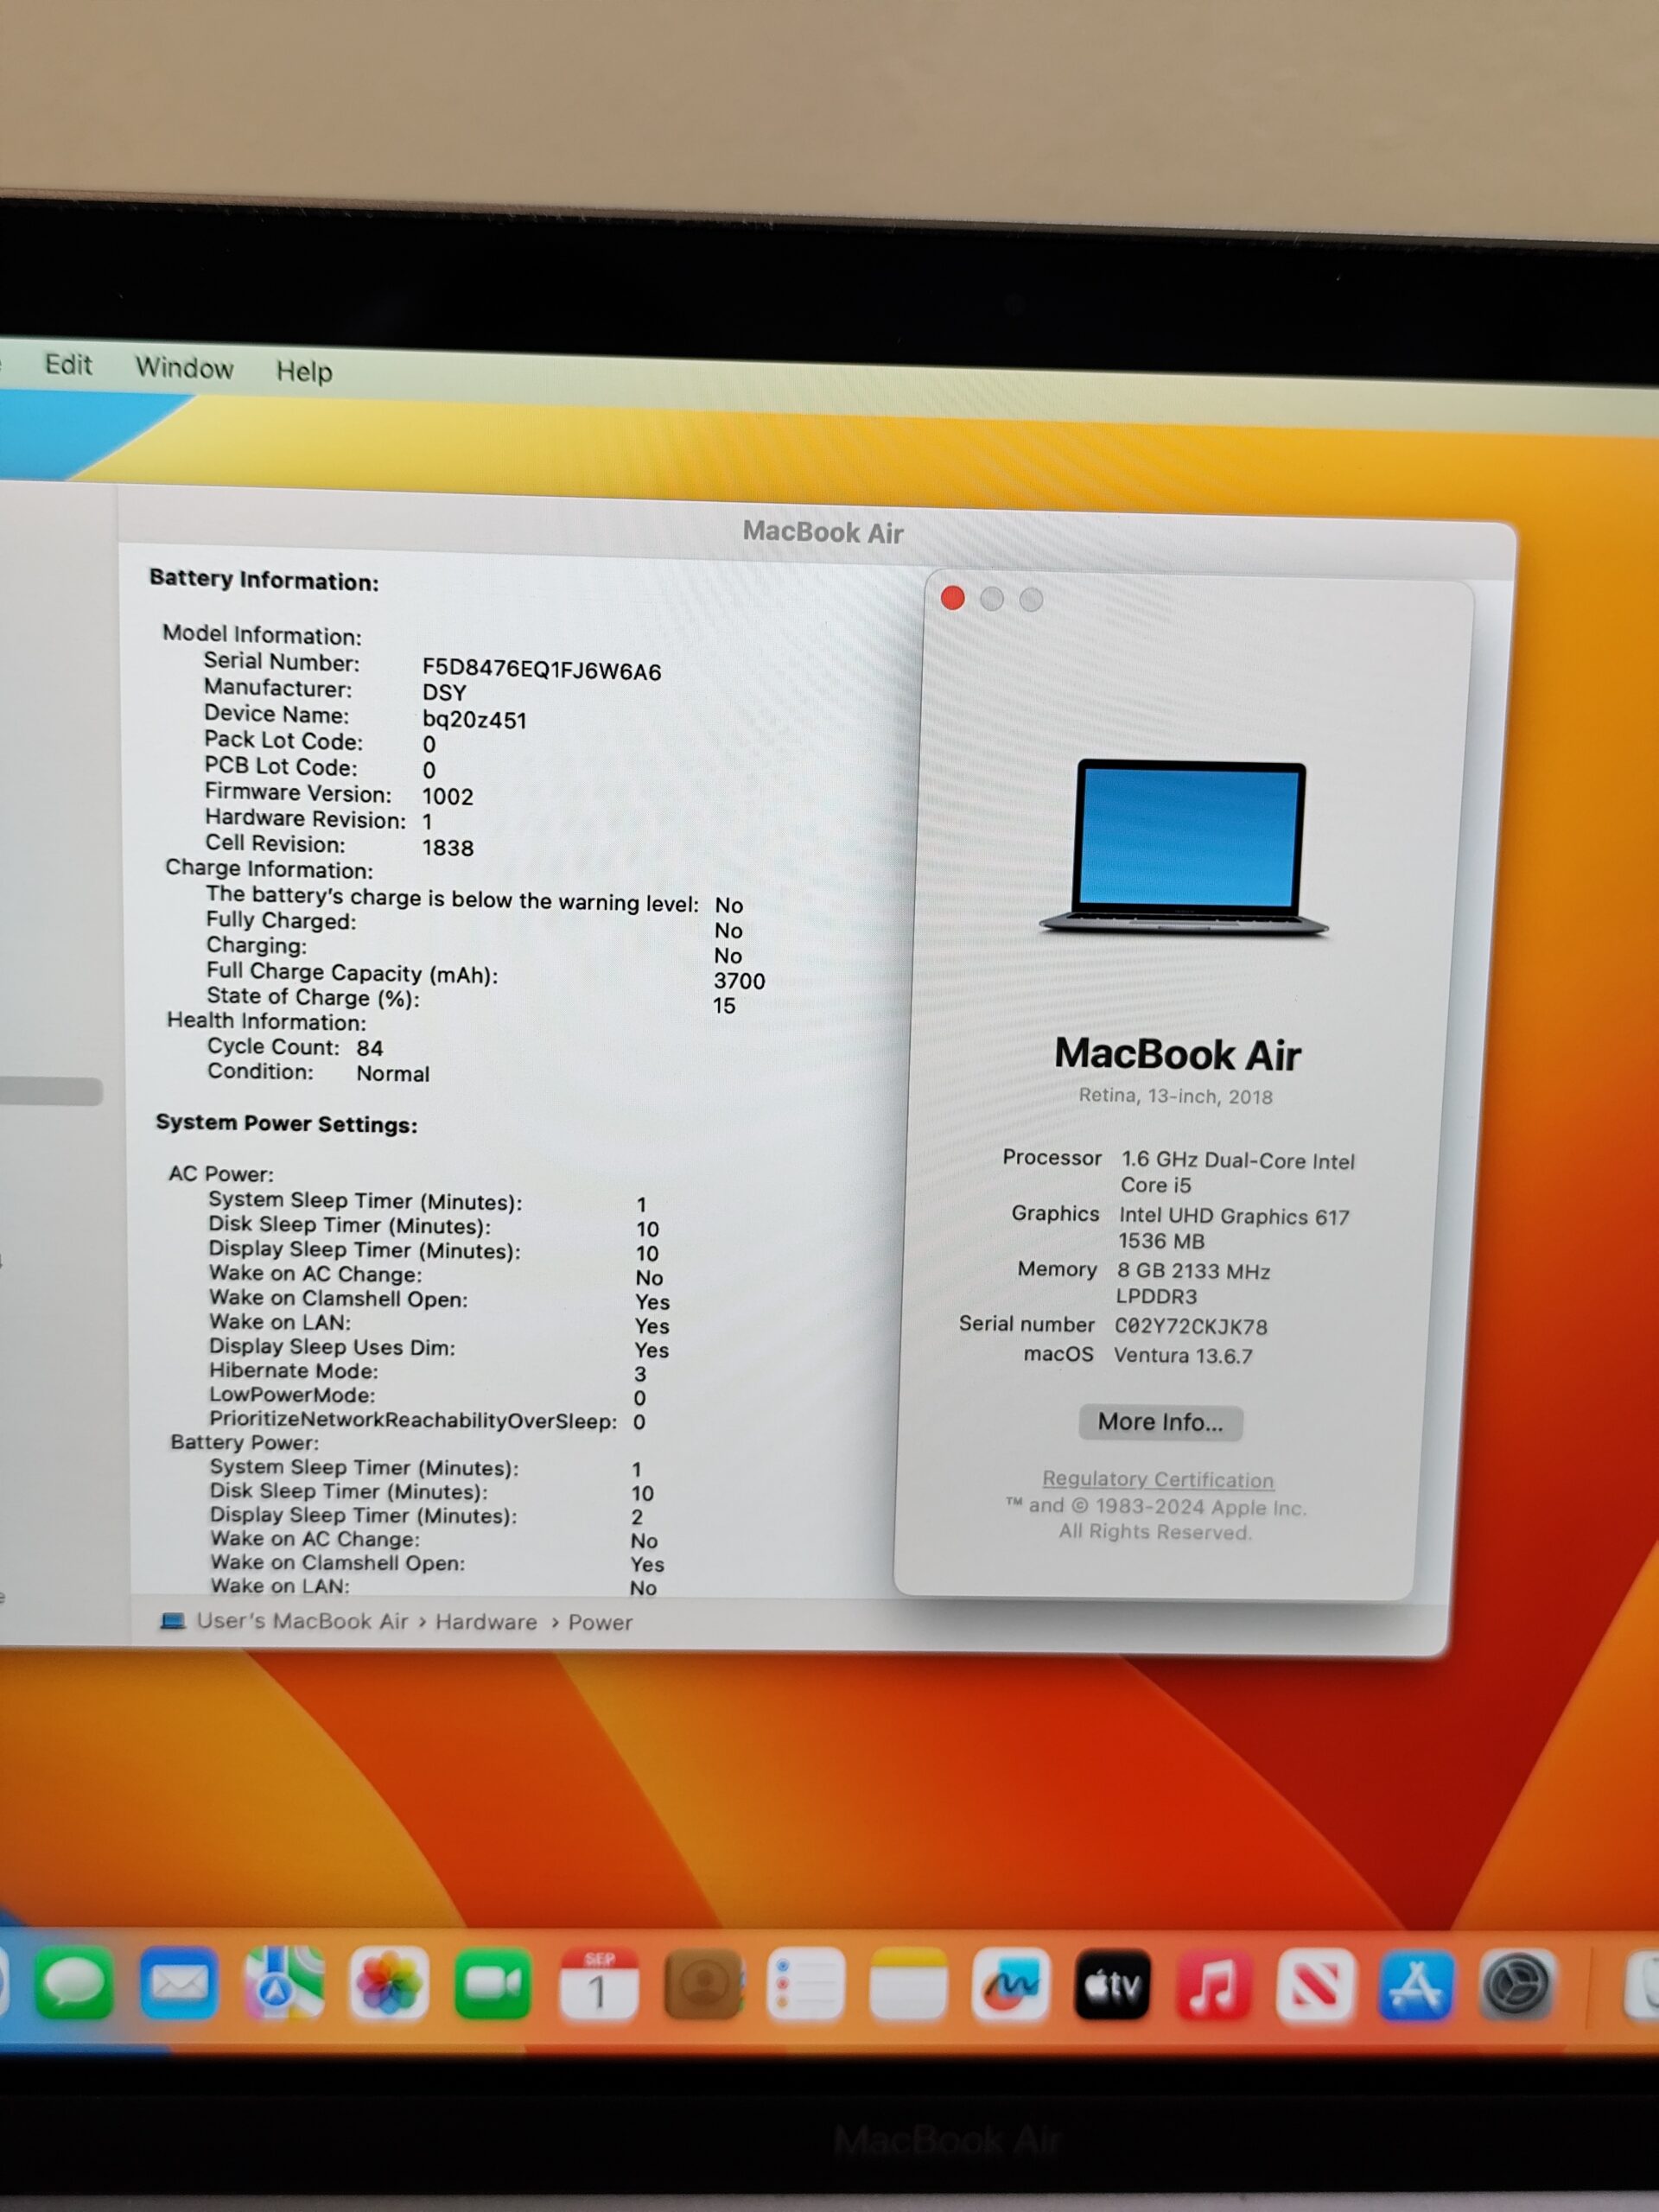Open the Photos app in the Dock
This screenshot has height=2212, width=1659.
coord(390,1984)
